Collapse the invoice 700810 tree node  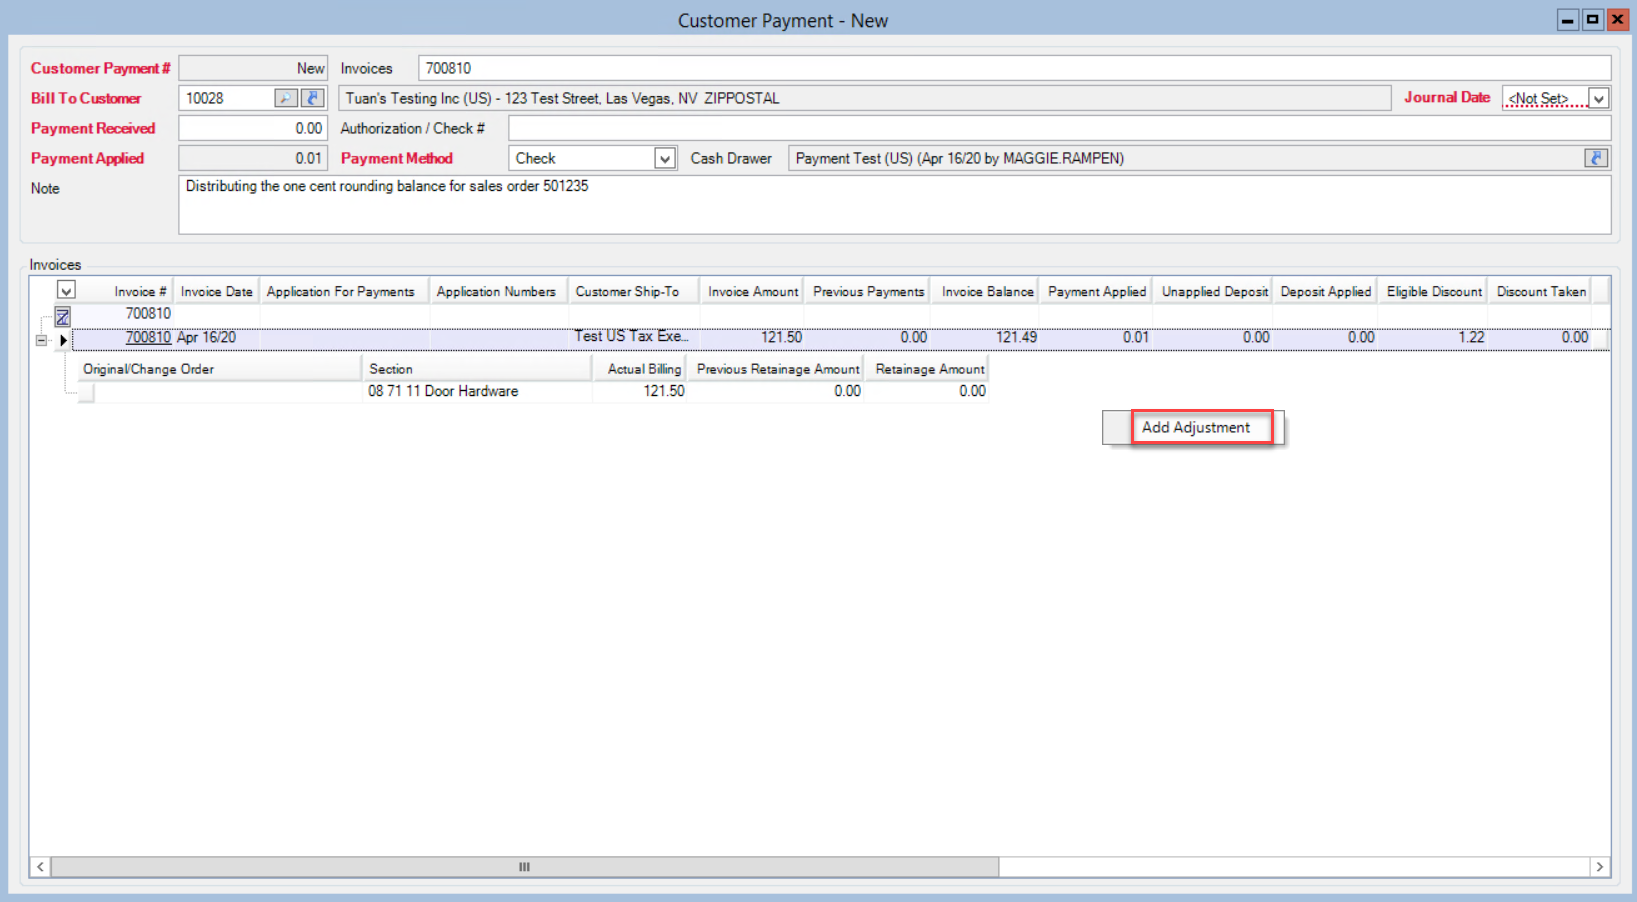coord(41,340)
